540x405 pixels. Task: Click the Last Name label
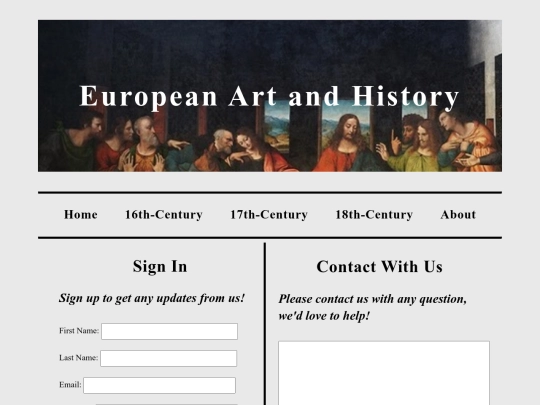coord(79,358)
